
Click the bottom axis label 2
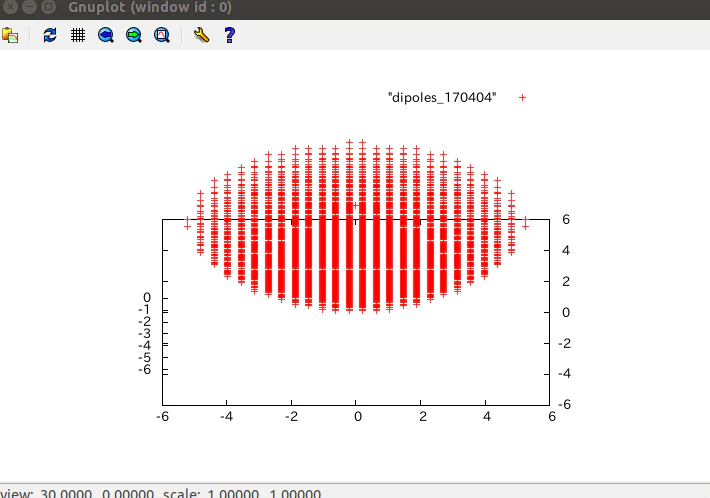[422, 417]
